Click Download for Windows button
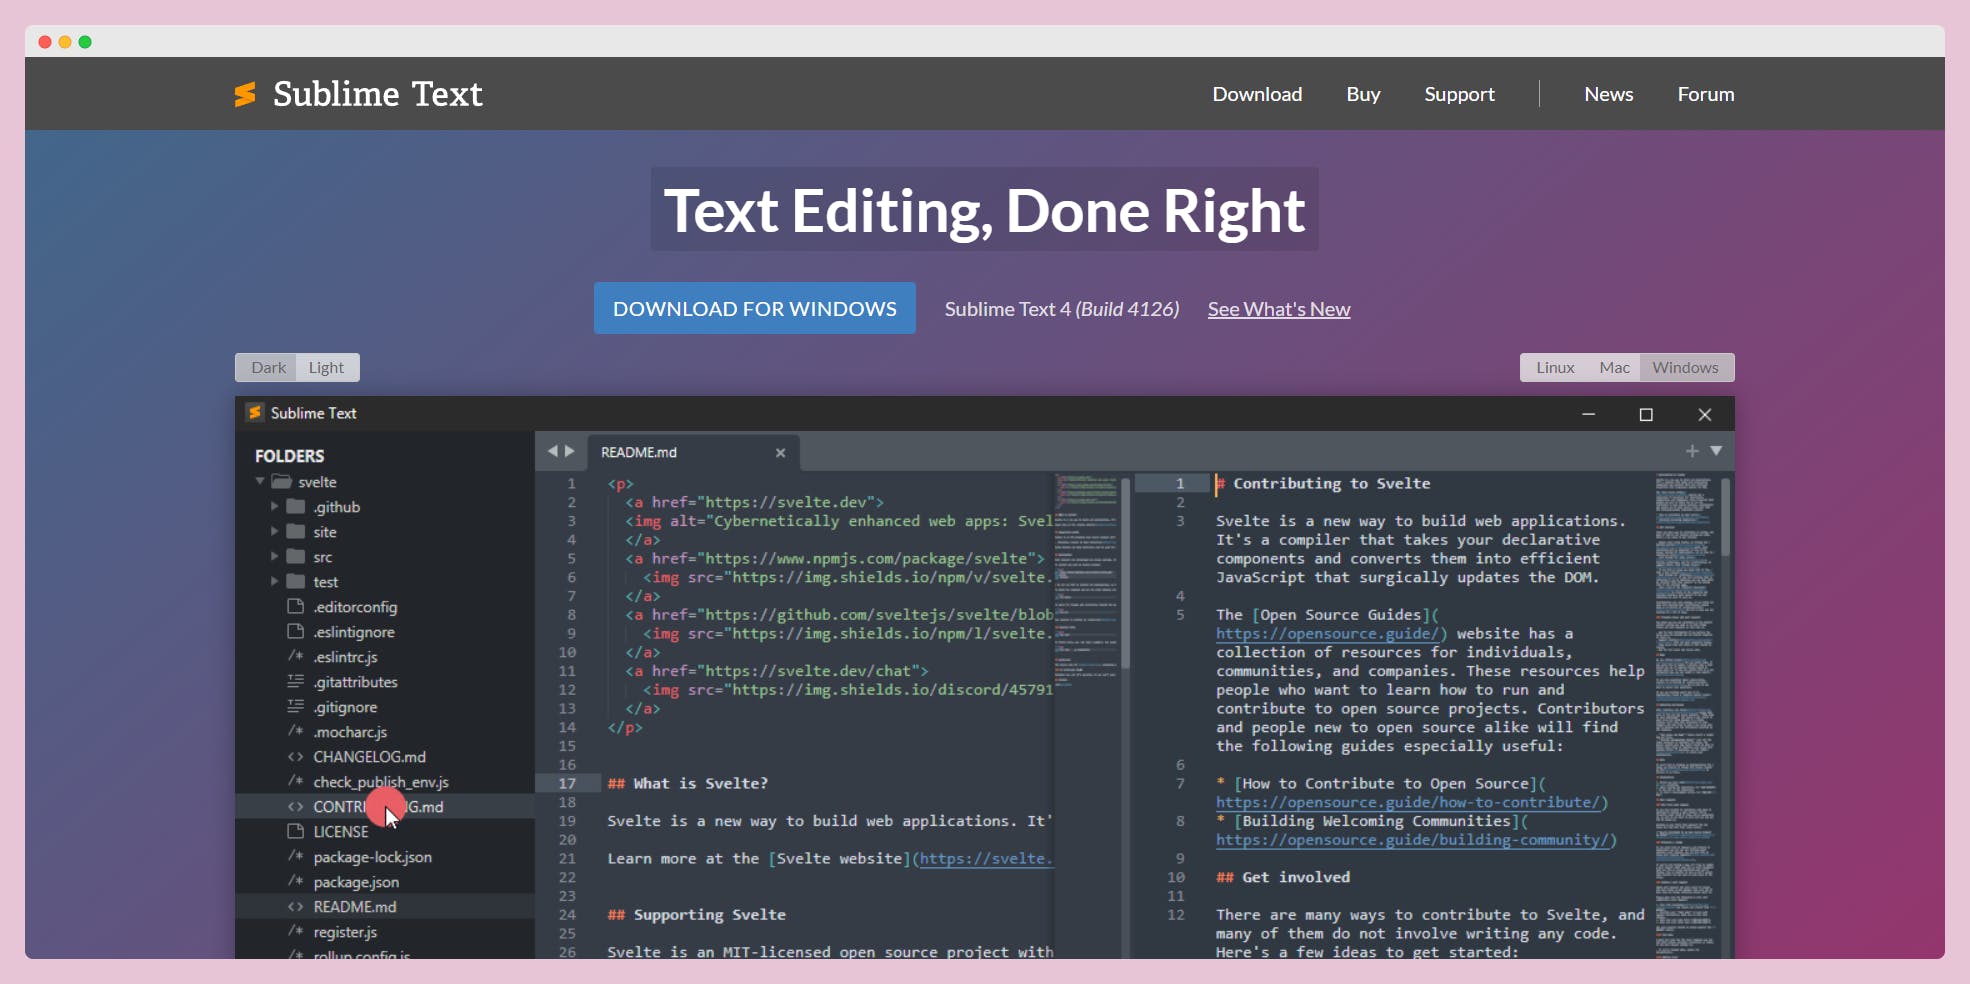 click(755, 308)
